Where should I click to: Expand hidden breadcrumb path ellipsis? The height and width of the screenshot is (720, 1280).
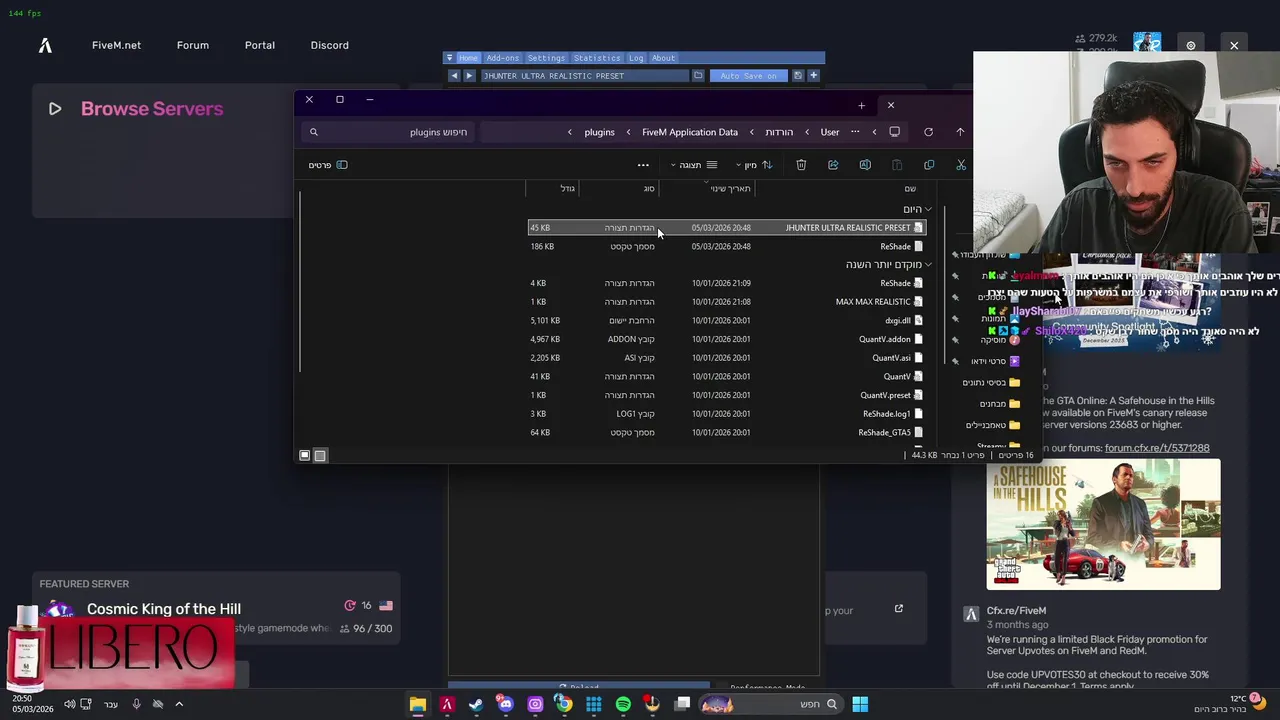[x=855, y=132]
